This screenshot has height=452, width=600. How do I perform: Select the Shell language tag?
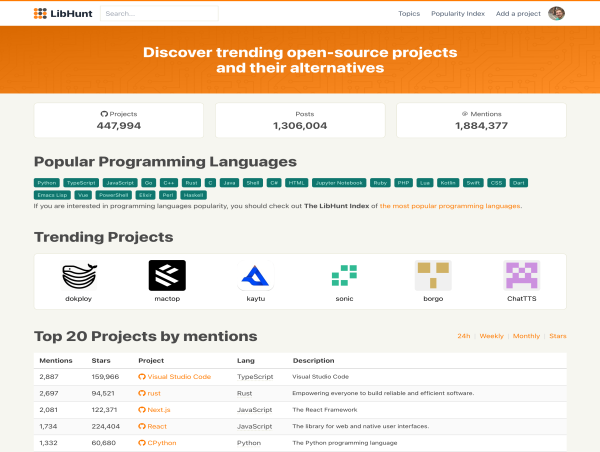pyautogui.click(x=253, y=183)
